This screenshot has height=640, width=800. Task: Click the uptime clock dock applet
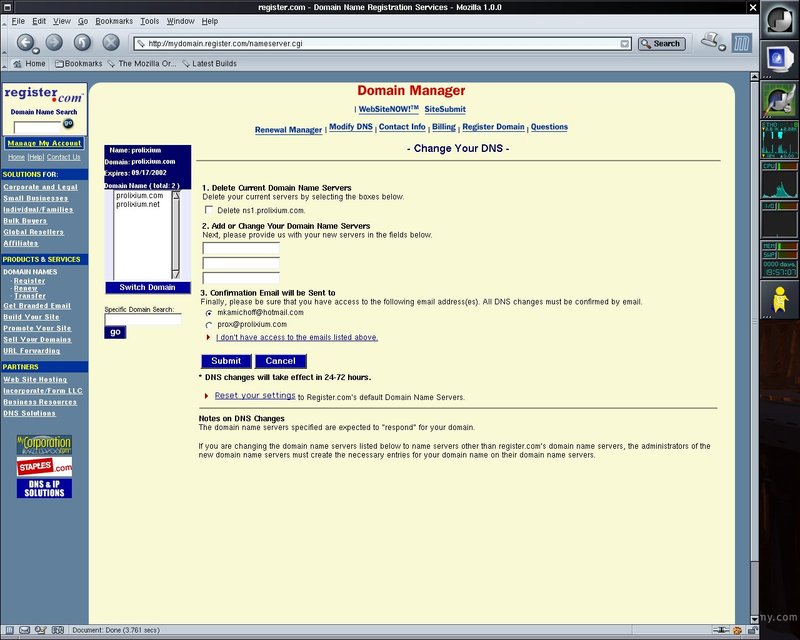779,268
